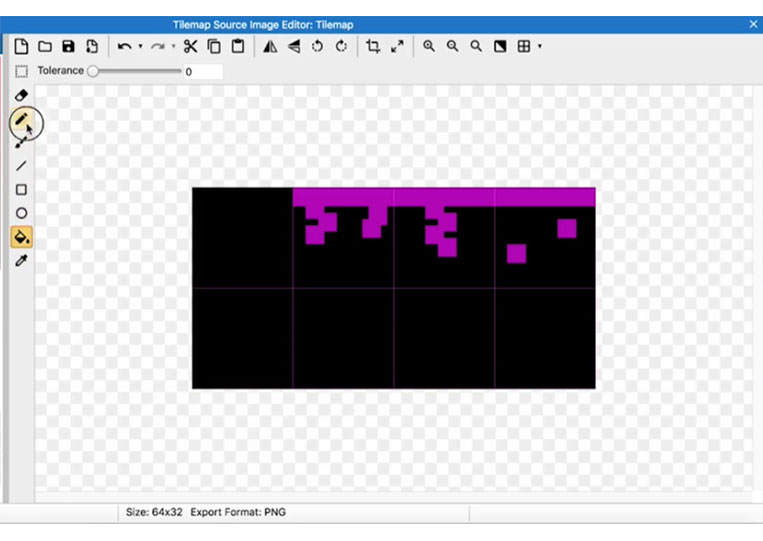Select the Color picker eyedropper tool
This screenshot has height=541, width=763.
[x=21, y=261]
